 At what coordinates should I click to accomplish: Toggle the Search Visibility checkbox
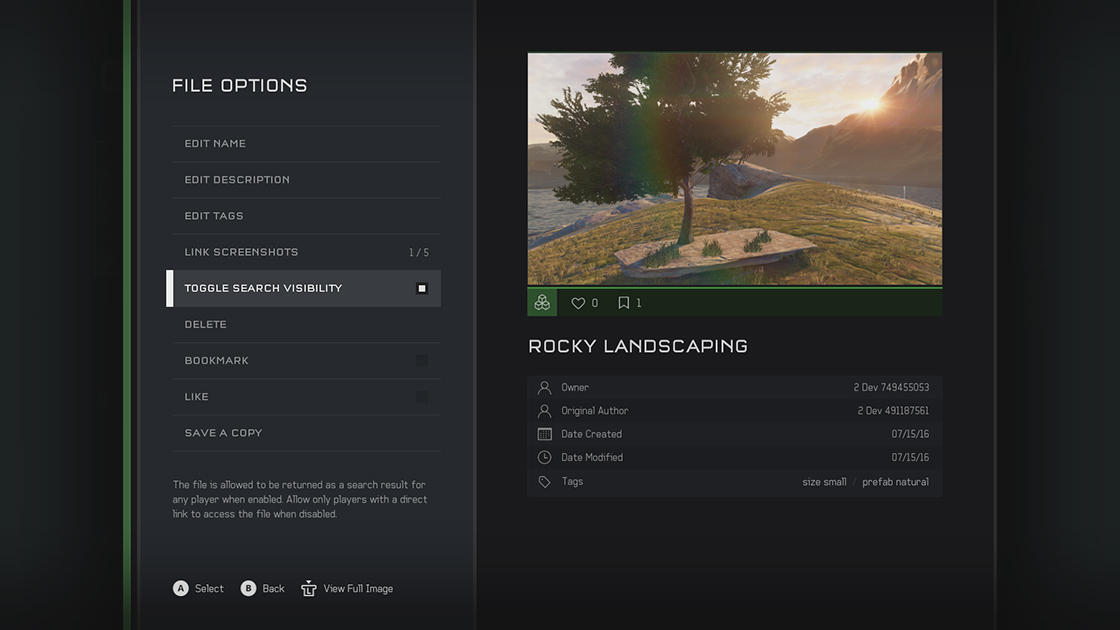421,288
